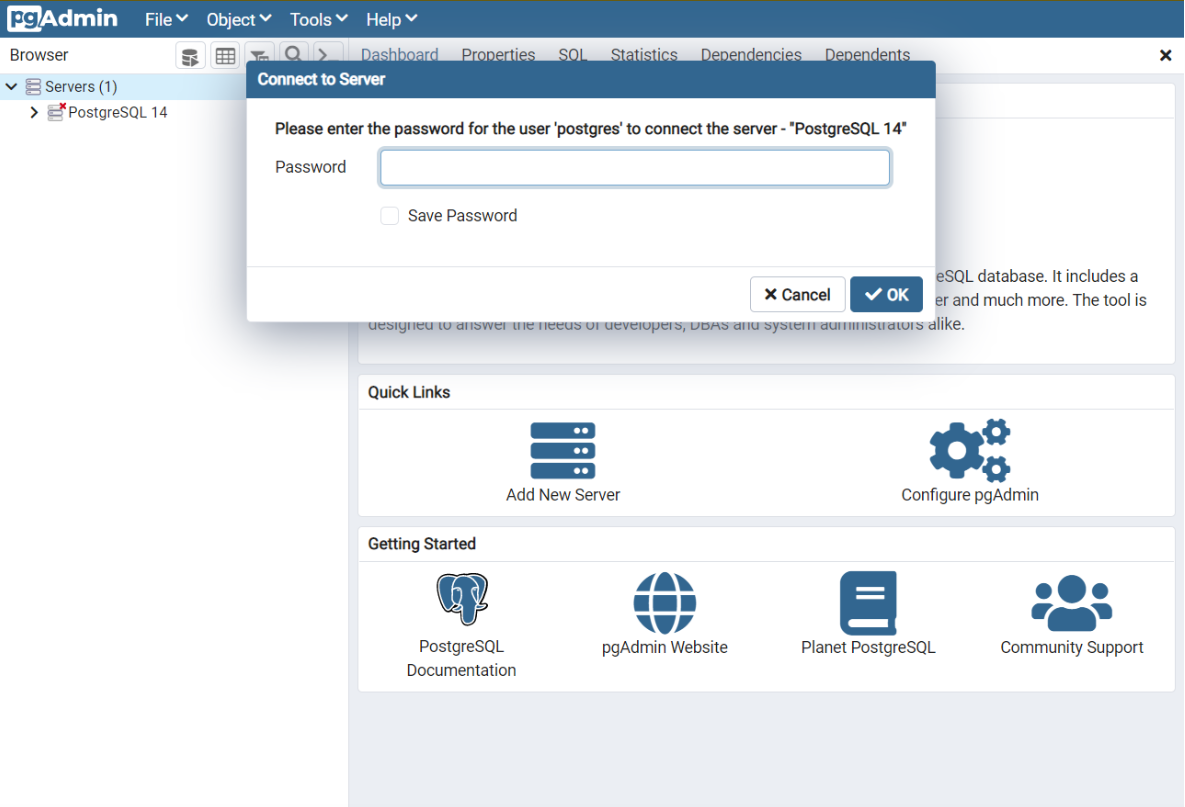Open the pgAdmin Website link

click(x=664, y=648)
